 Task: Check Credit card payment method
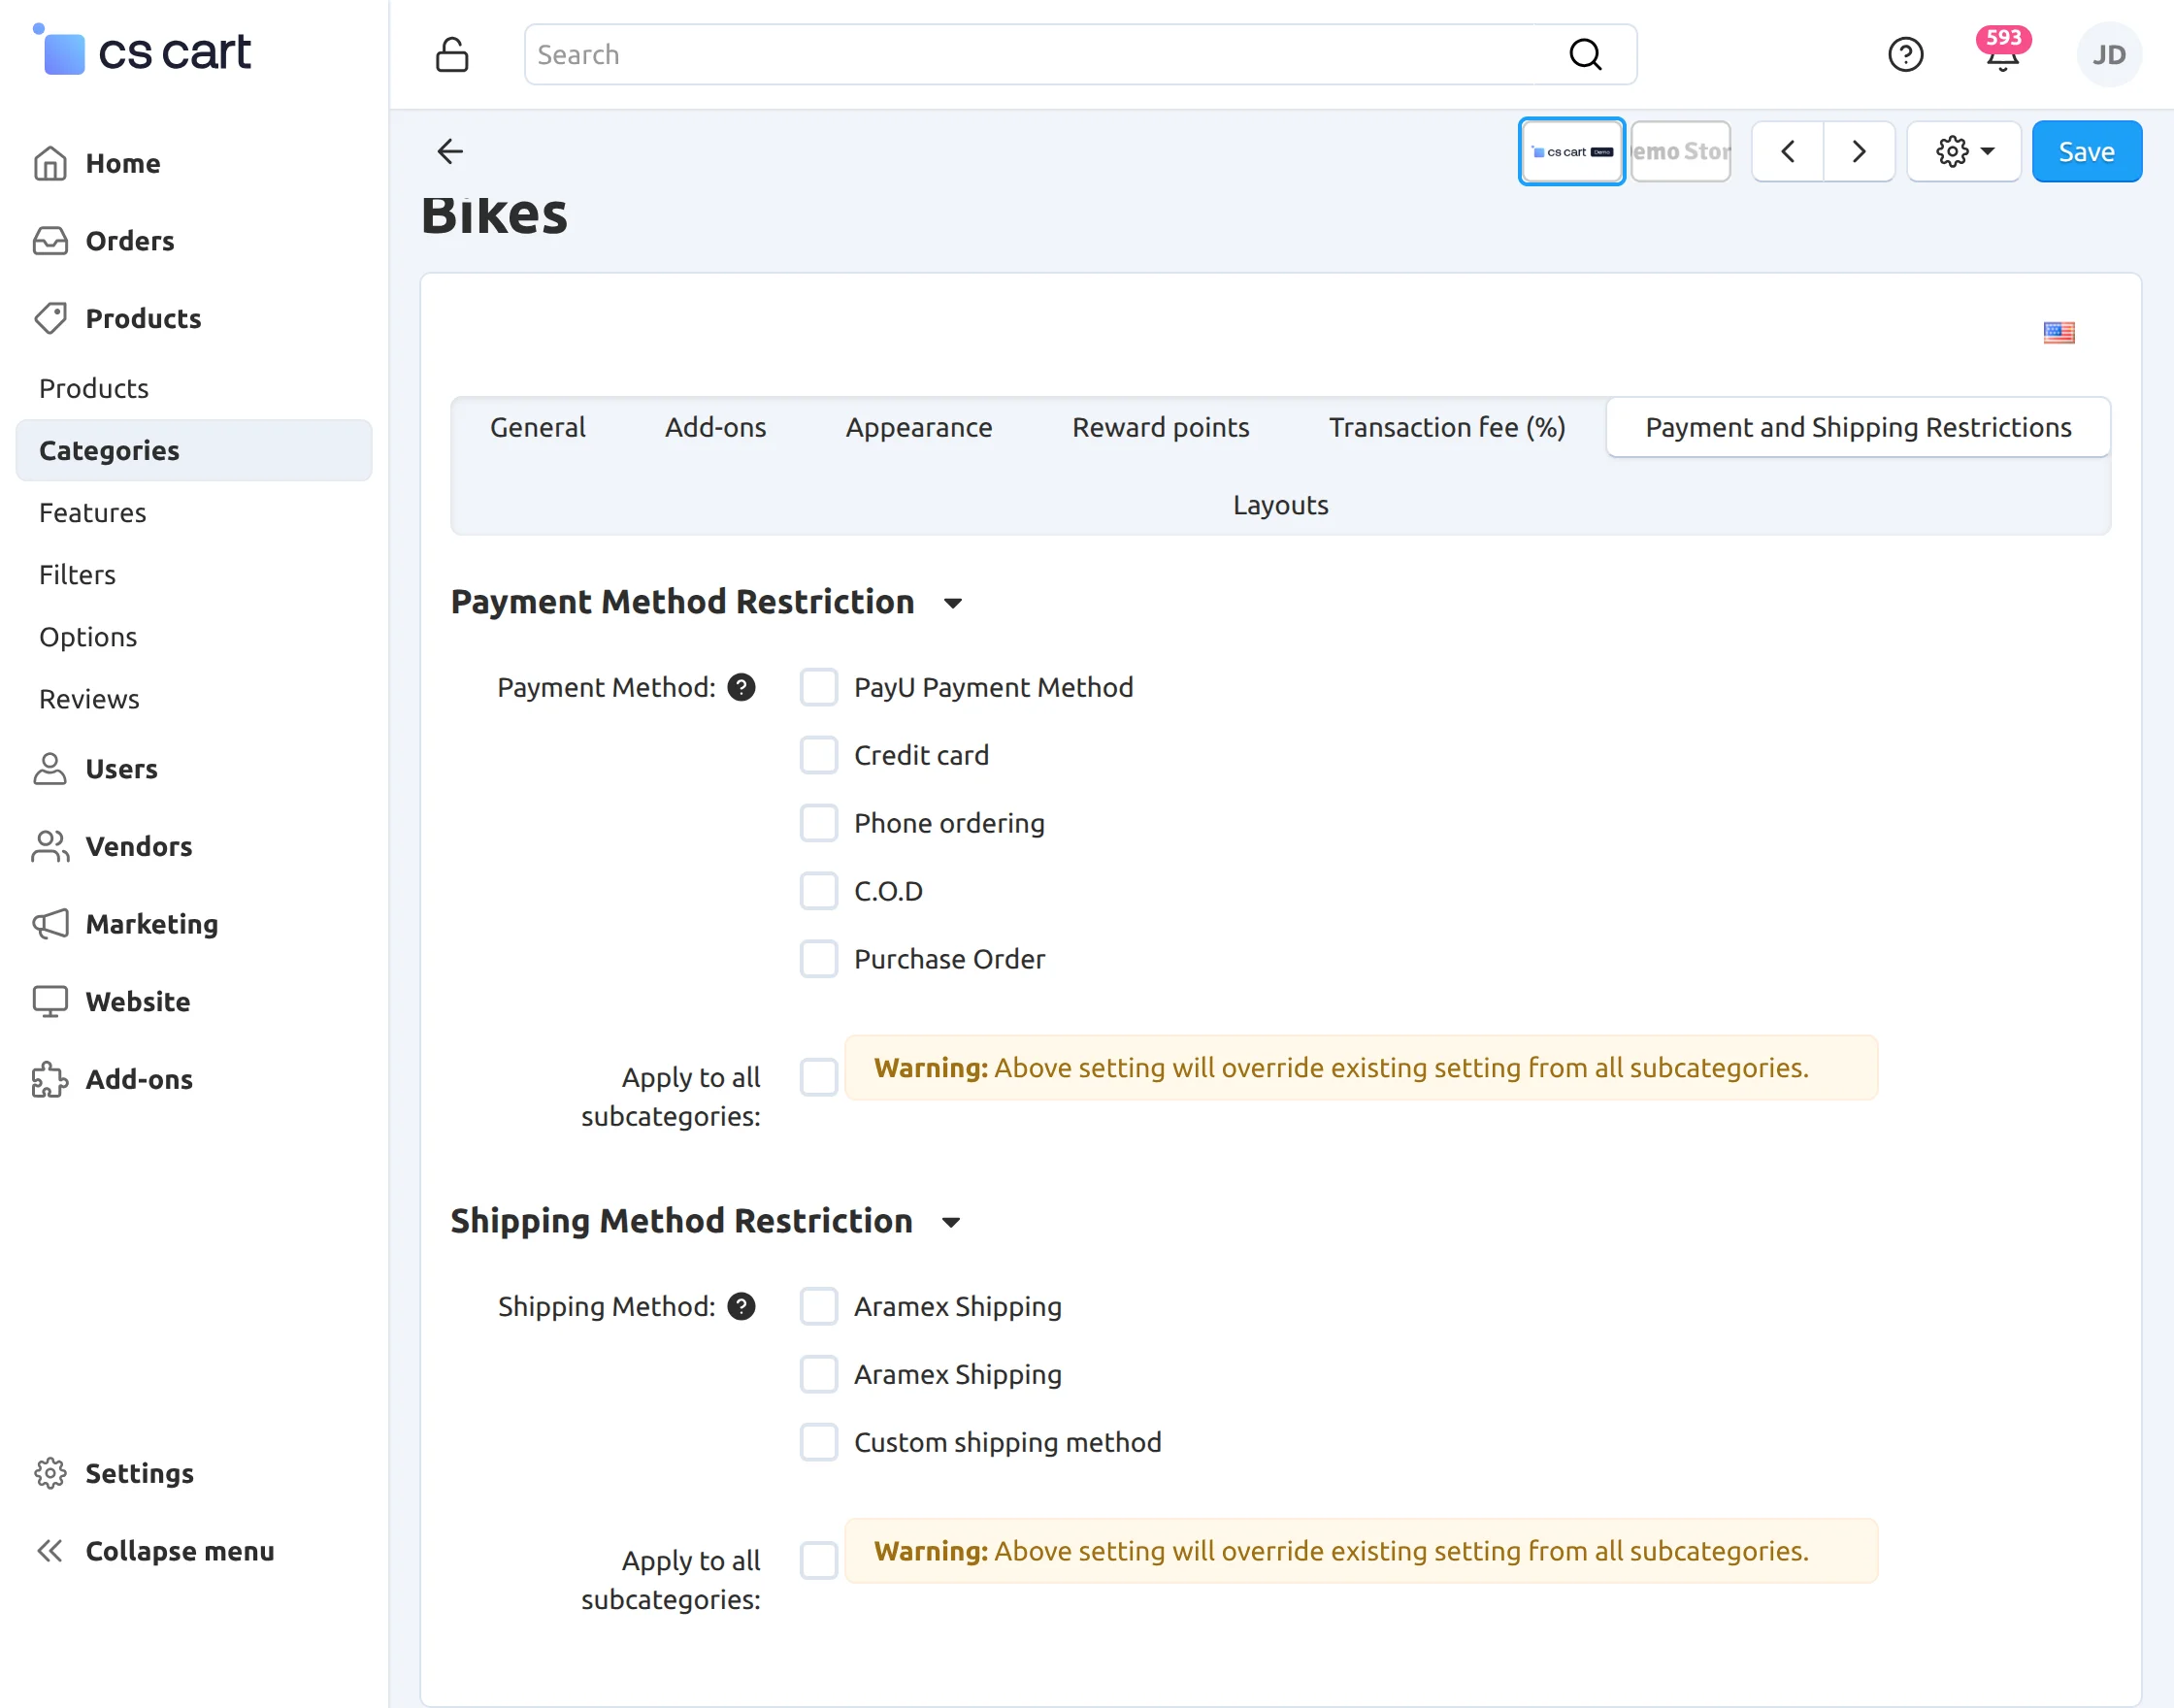[819, 755]
